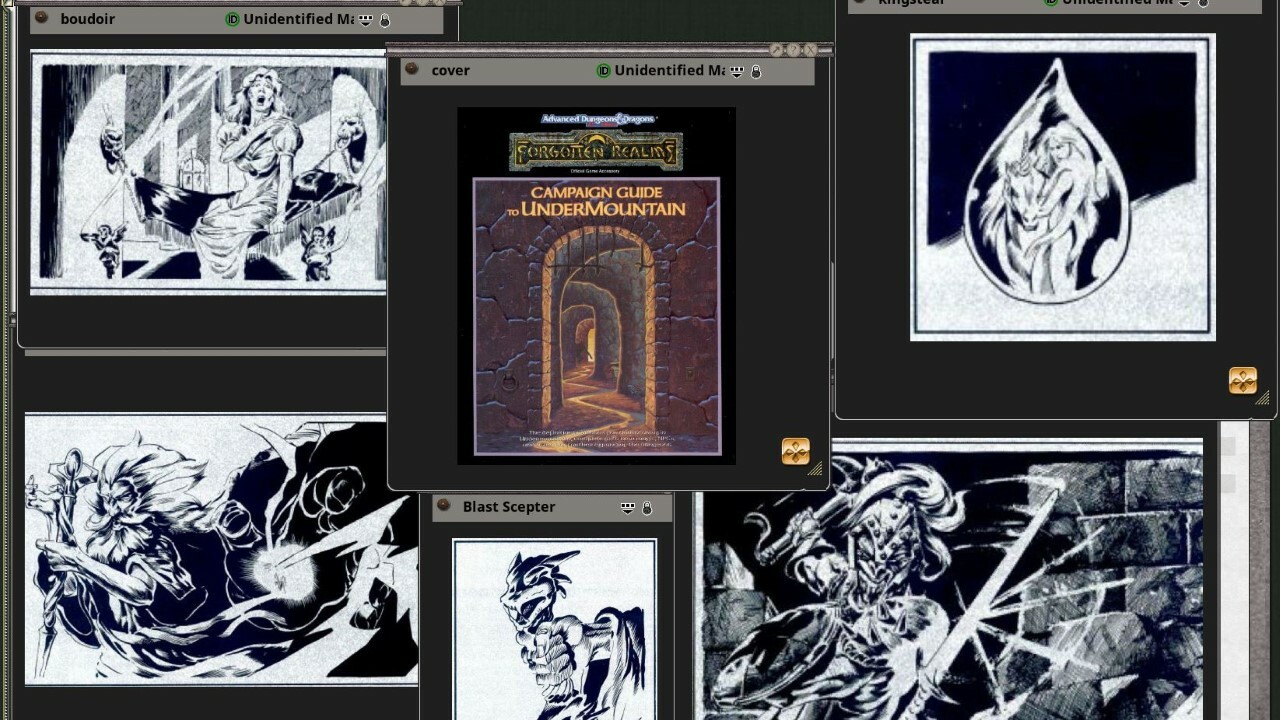Click the diamond icon inside the kingsteal window
This screenshot has width=1280, height=720.
[x=1242, y=381]
